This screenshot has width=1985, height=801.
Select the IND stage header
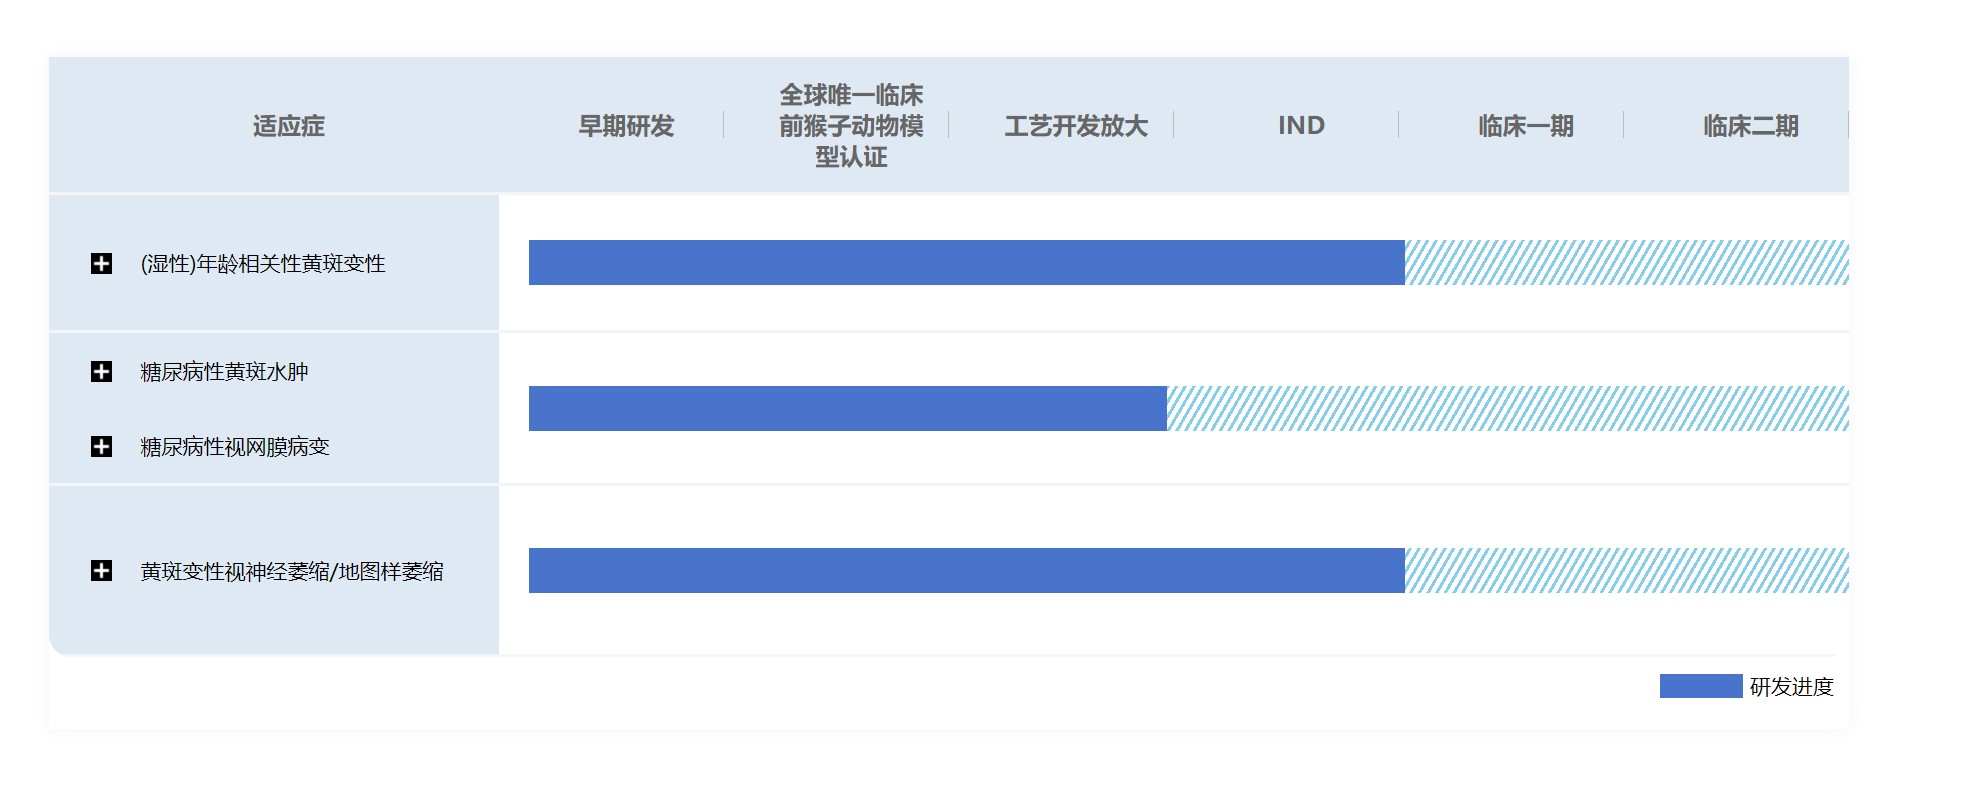(1301, 126)
